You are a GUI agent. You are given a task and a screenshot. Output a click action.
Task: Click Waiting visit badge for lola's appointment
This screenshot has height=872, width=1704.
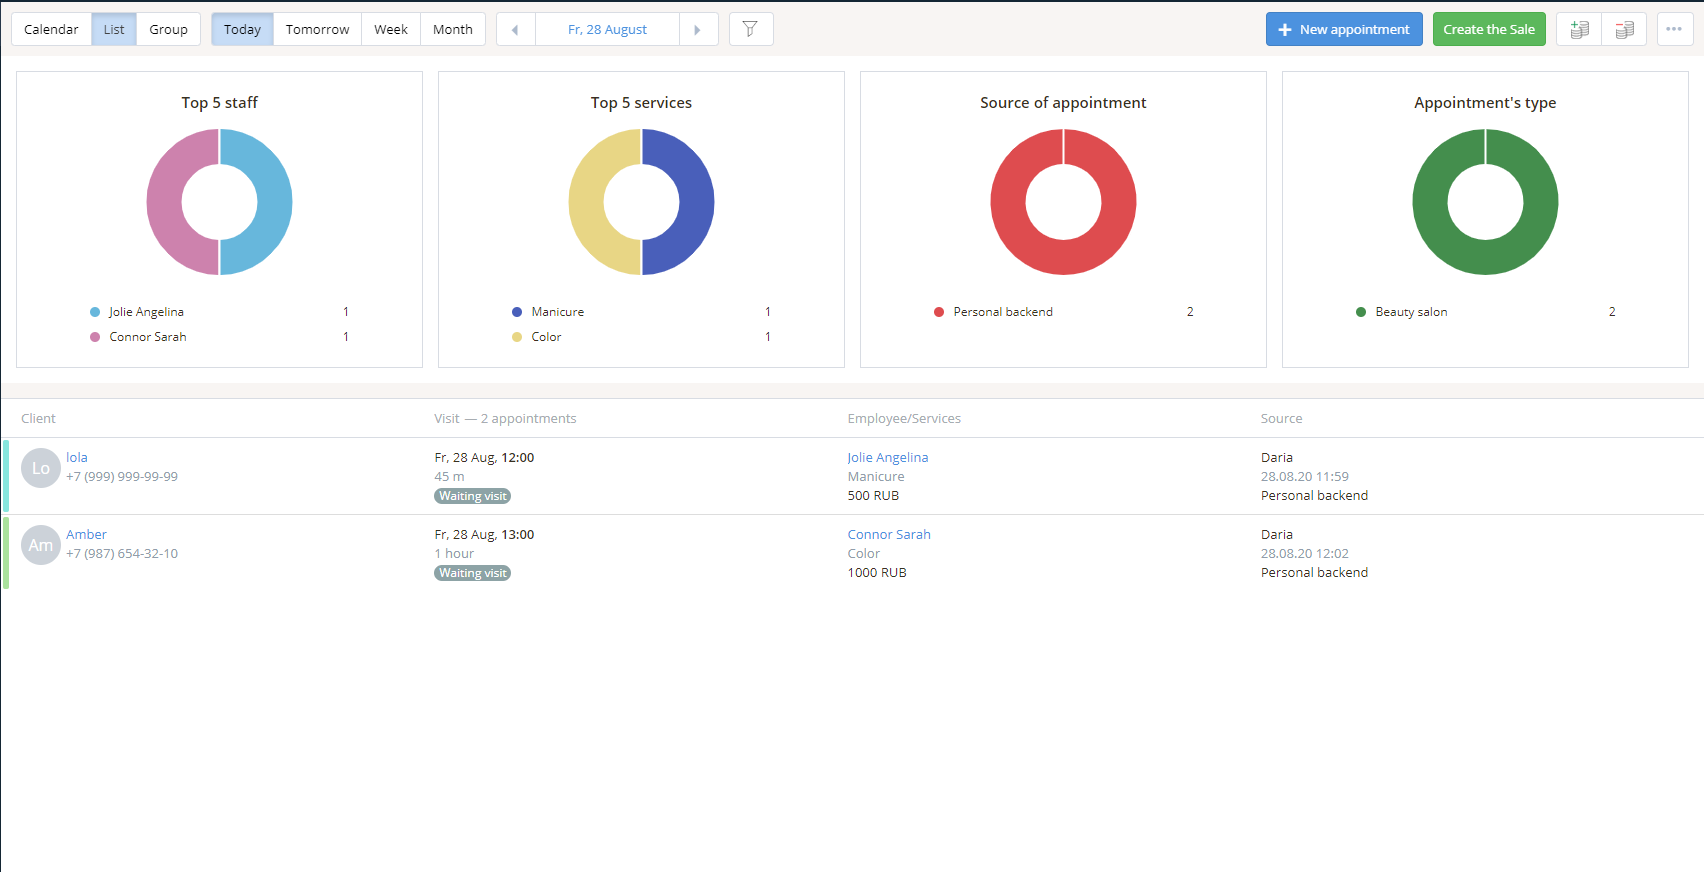[472, 496]
